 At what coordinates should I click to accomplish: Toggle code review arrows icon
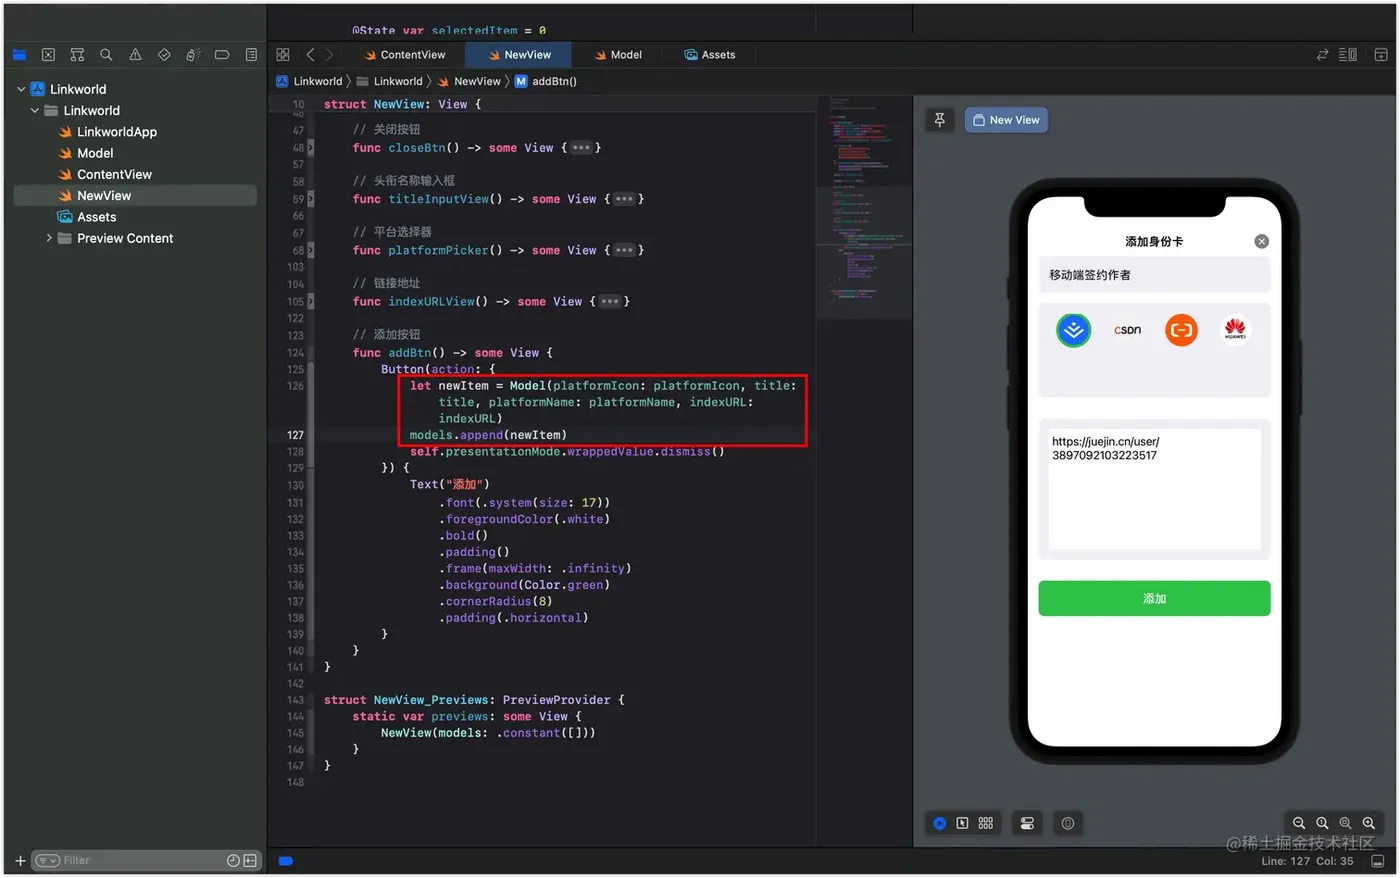click(x=1322, y=55)
